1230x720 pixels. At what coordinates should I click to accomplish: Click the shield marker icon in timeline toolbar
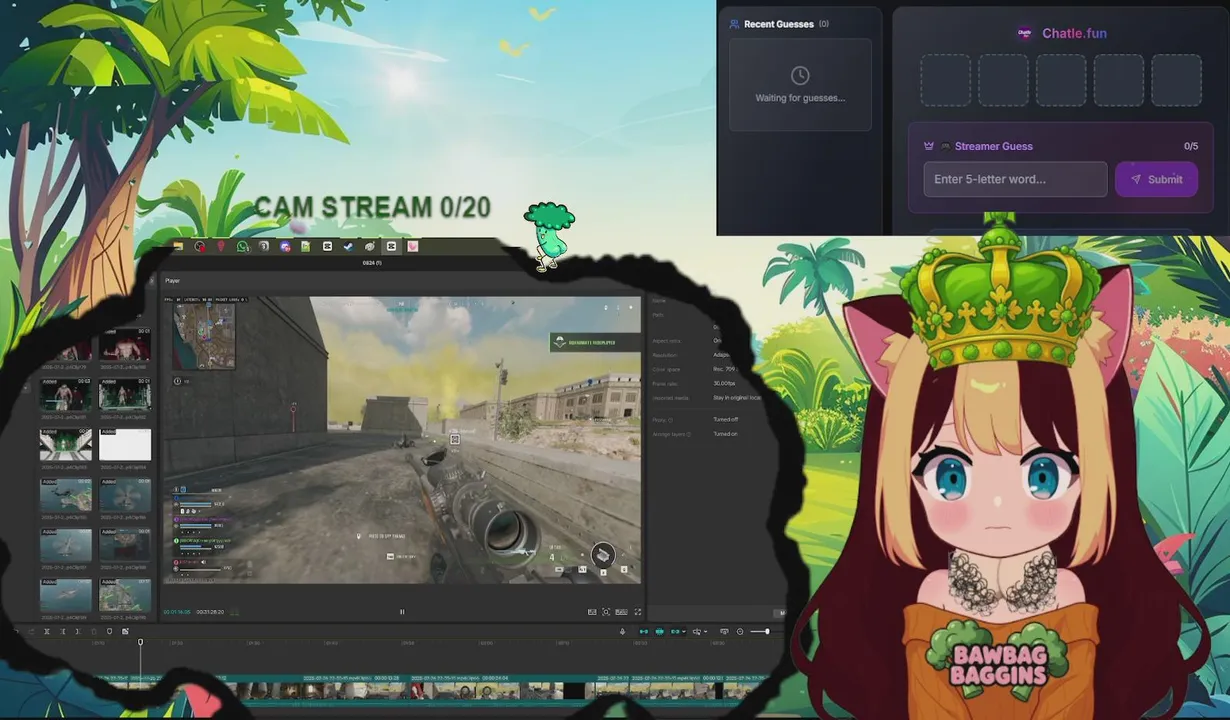point(109,631)
